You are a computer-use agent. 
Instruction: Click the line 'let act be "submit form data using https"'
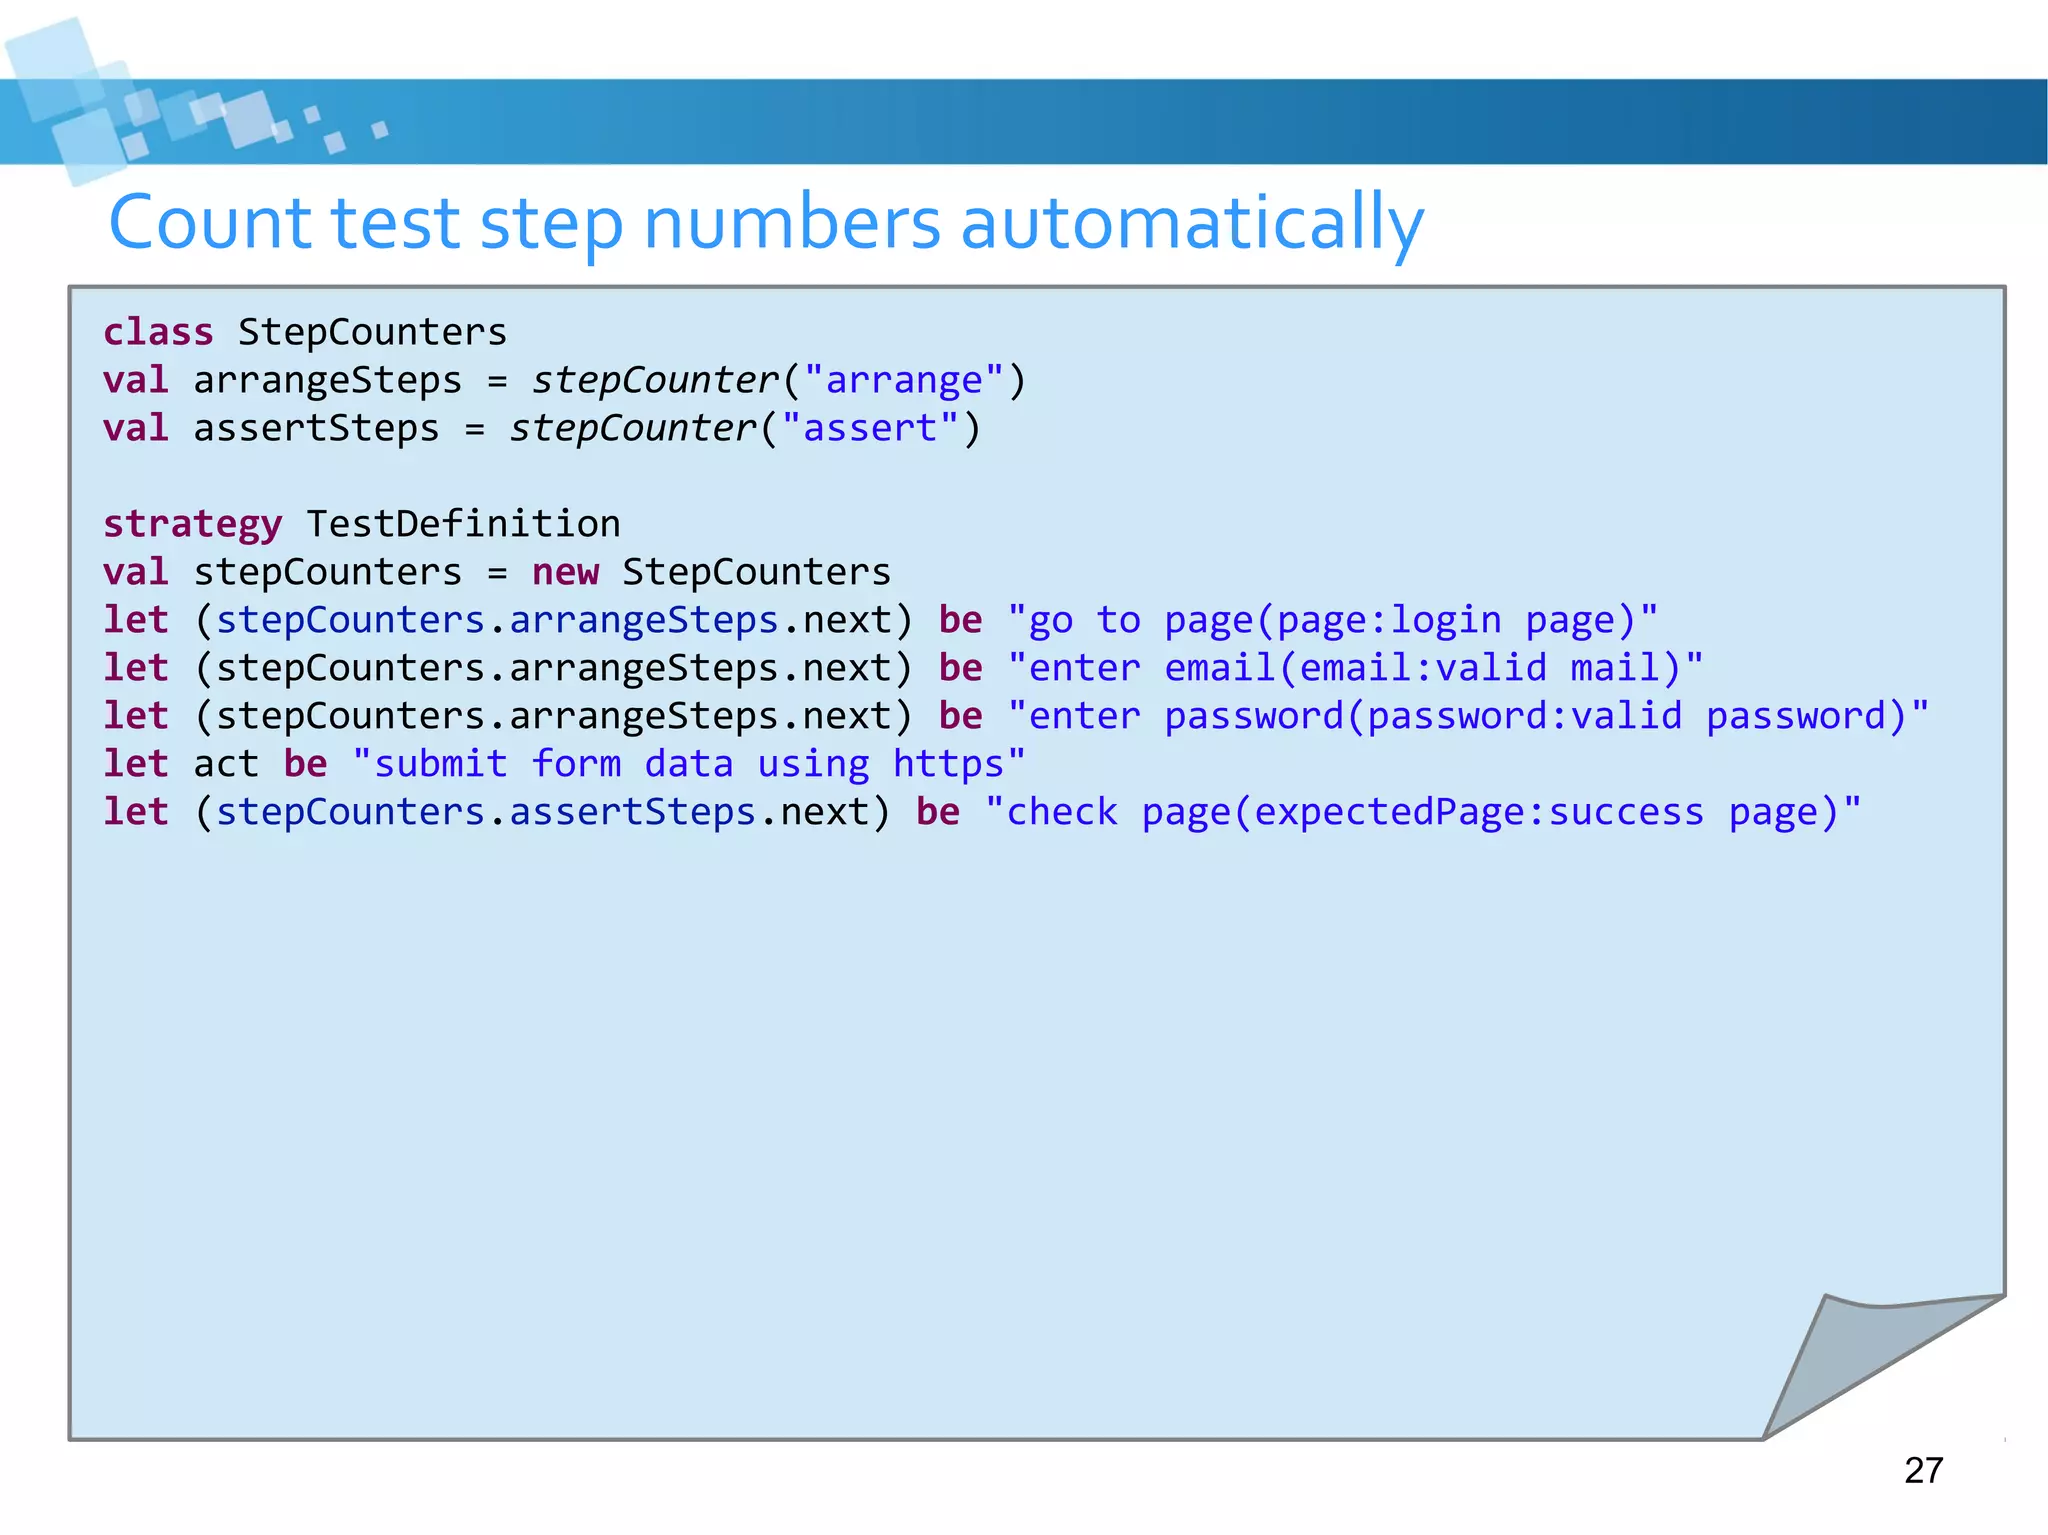pyautogui.click(x=565, y=764)
